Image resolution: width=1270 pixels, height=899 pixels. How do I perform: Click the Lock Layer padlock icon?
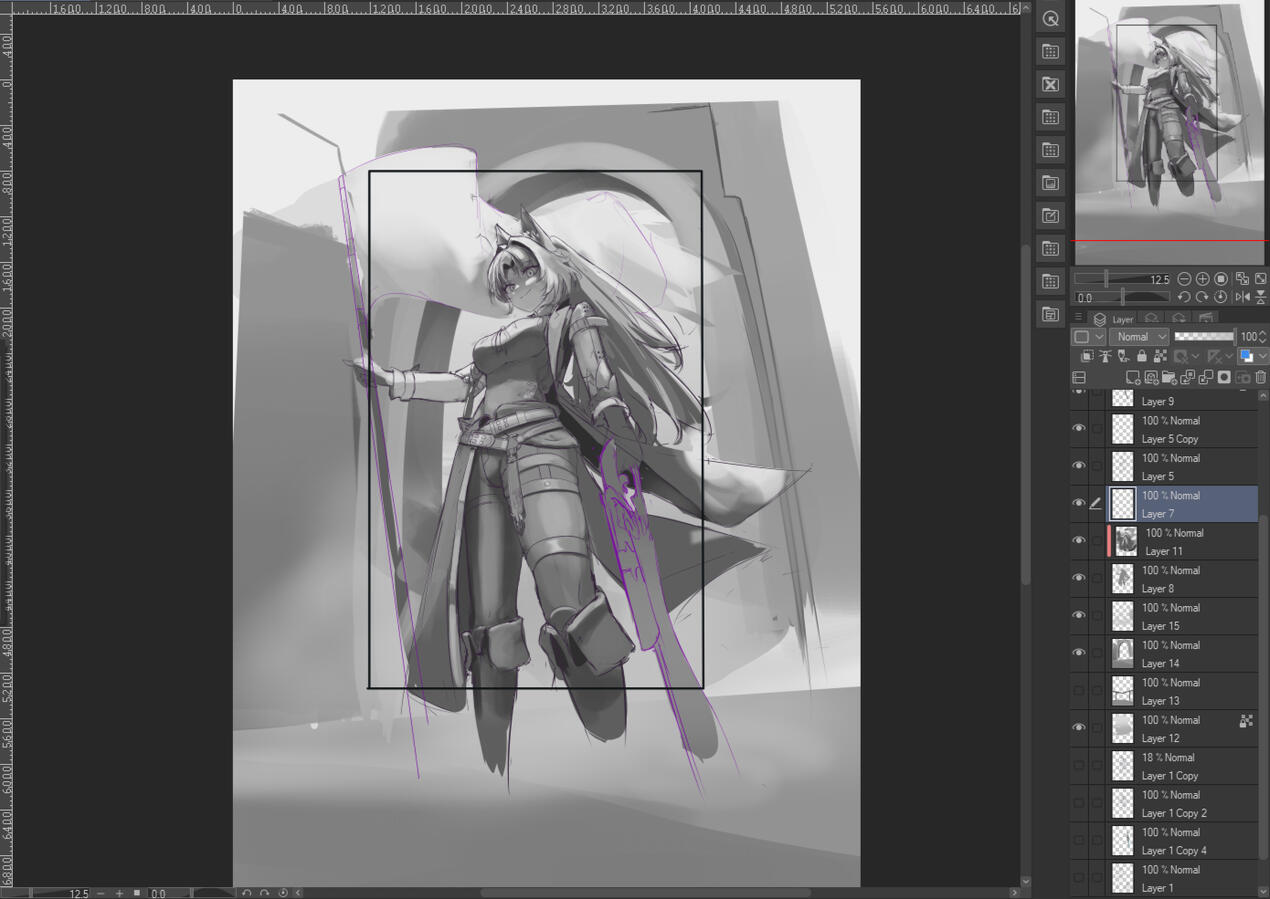1141,356
